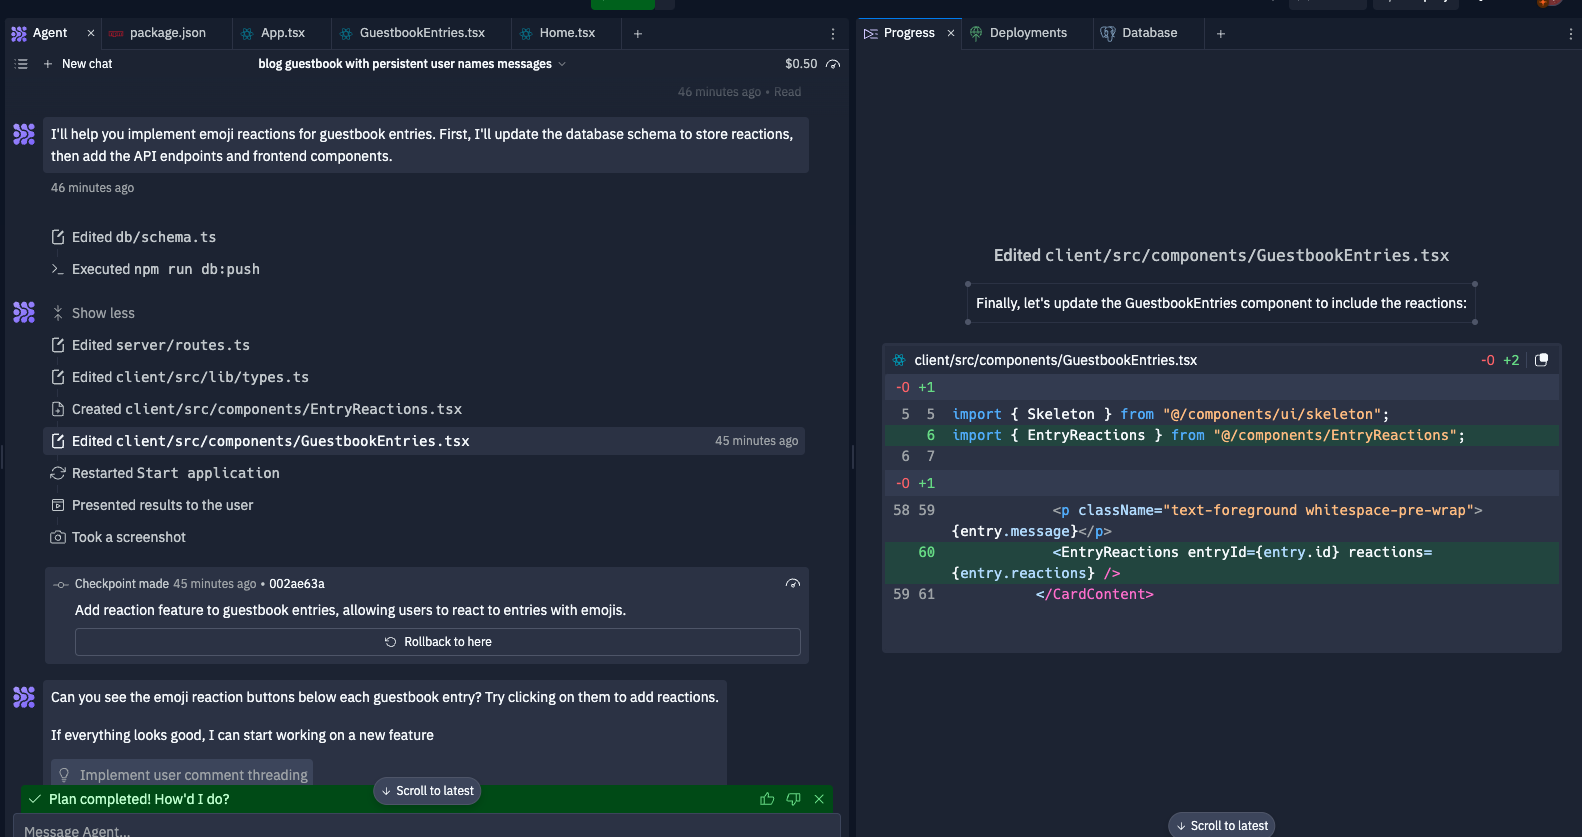Open Edited server/routes.ts step
This screenshot has height=837, width=1582.
tap(151, 345)
